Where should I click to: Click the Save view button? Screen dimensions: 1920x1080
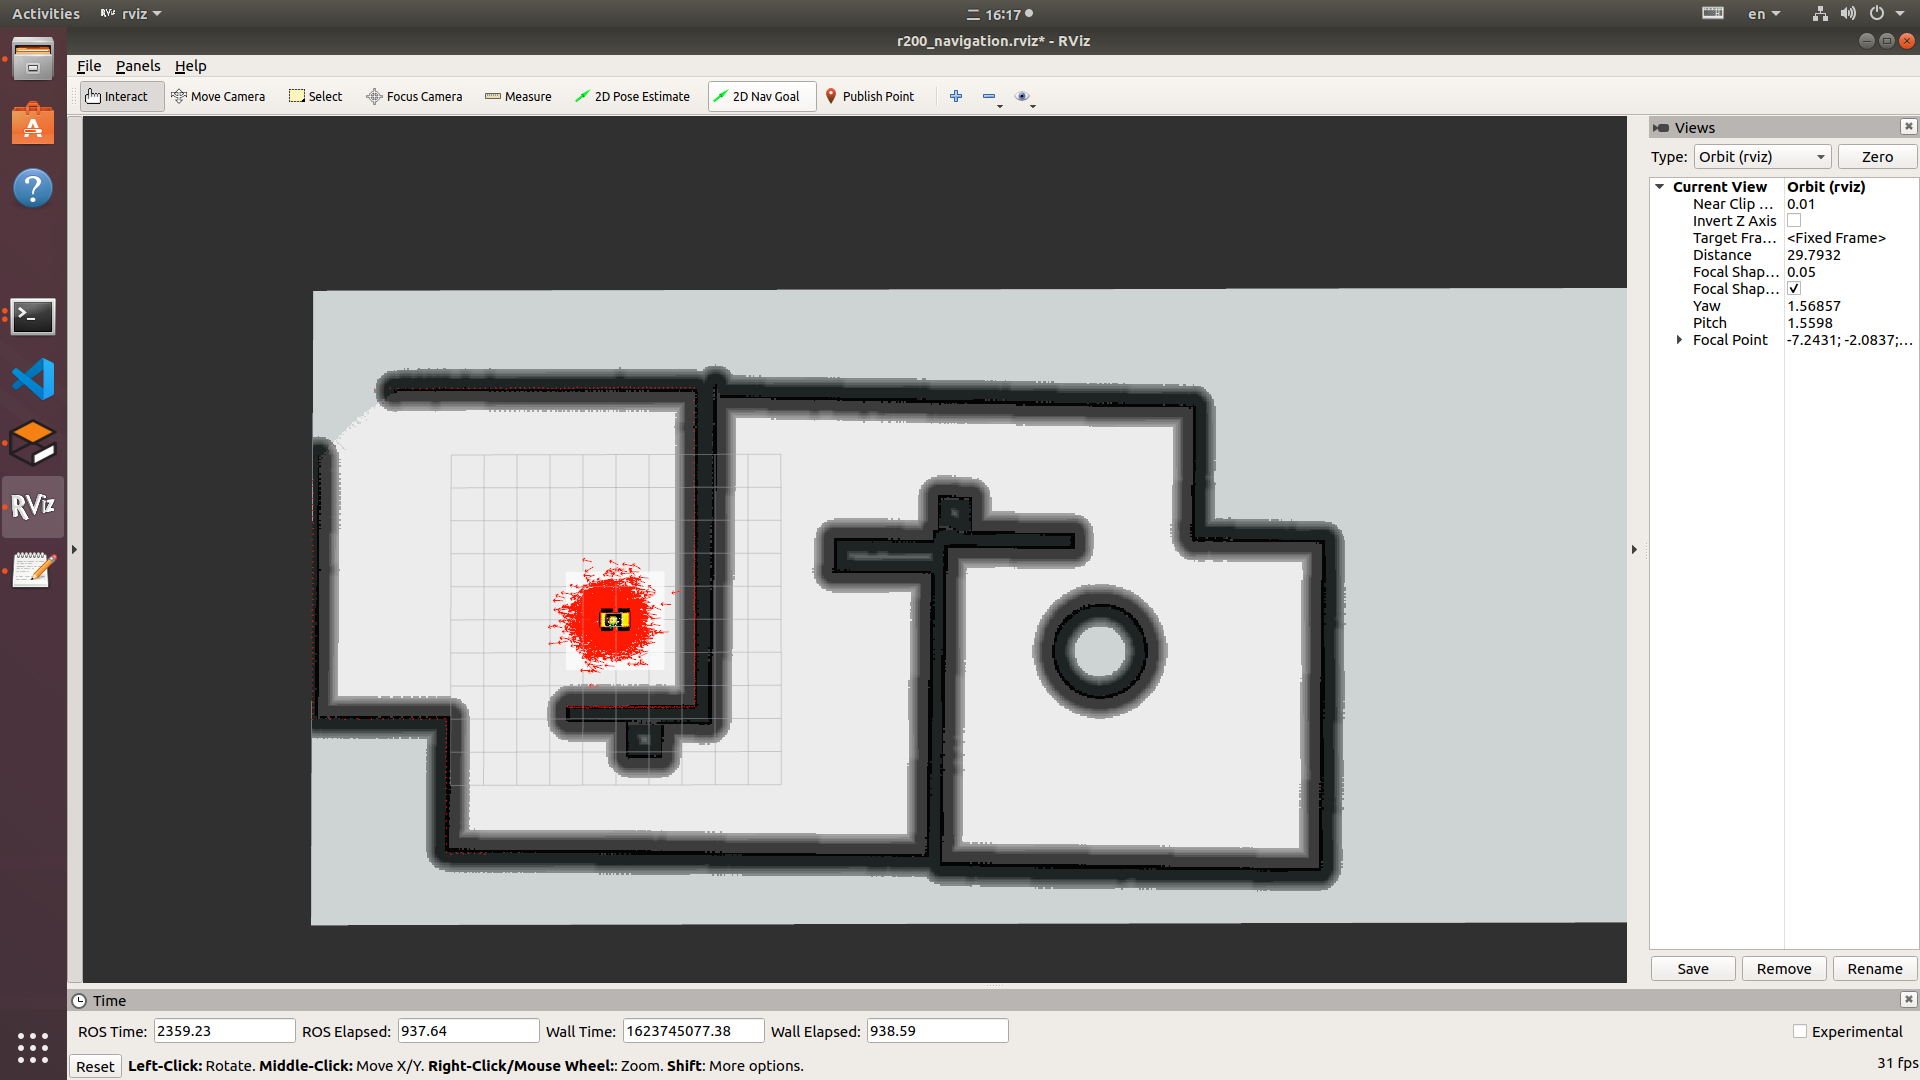point(1692,968)
